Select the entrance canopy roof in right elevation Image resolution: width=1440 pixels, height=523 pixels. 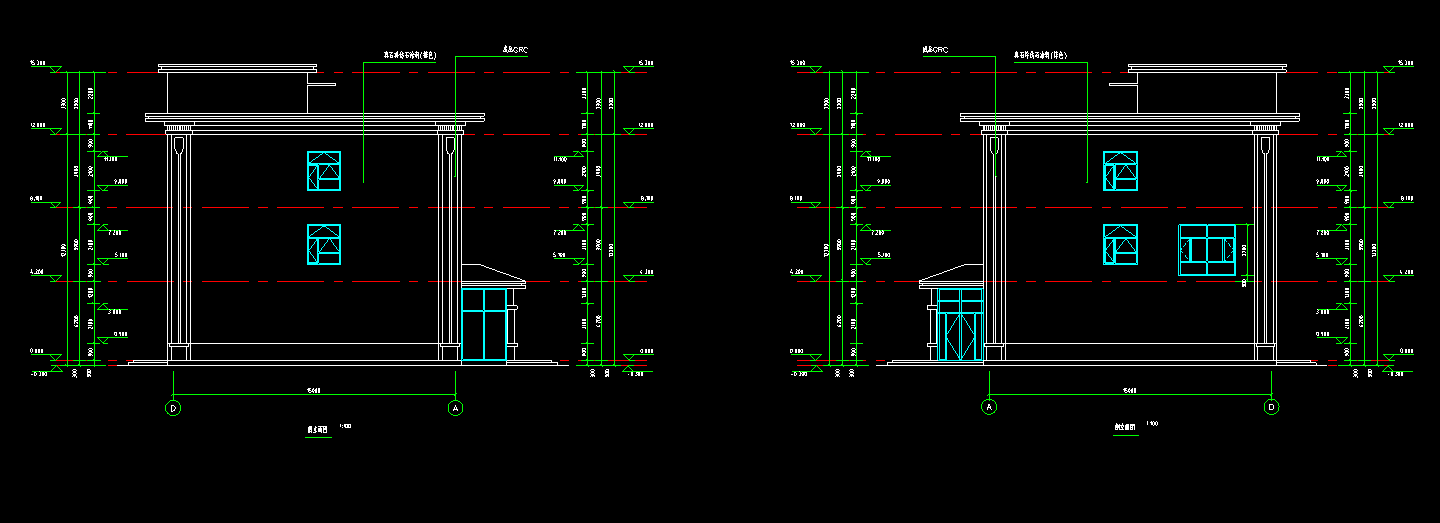pyautogui.click(x=950, y=275)
